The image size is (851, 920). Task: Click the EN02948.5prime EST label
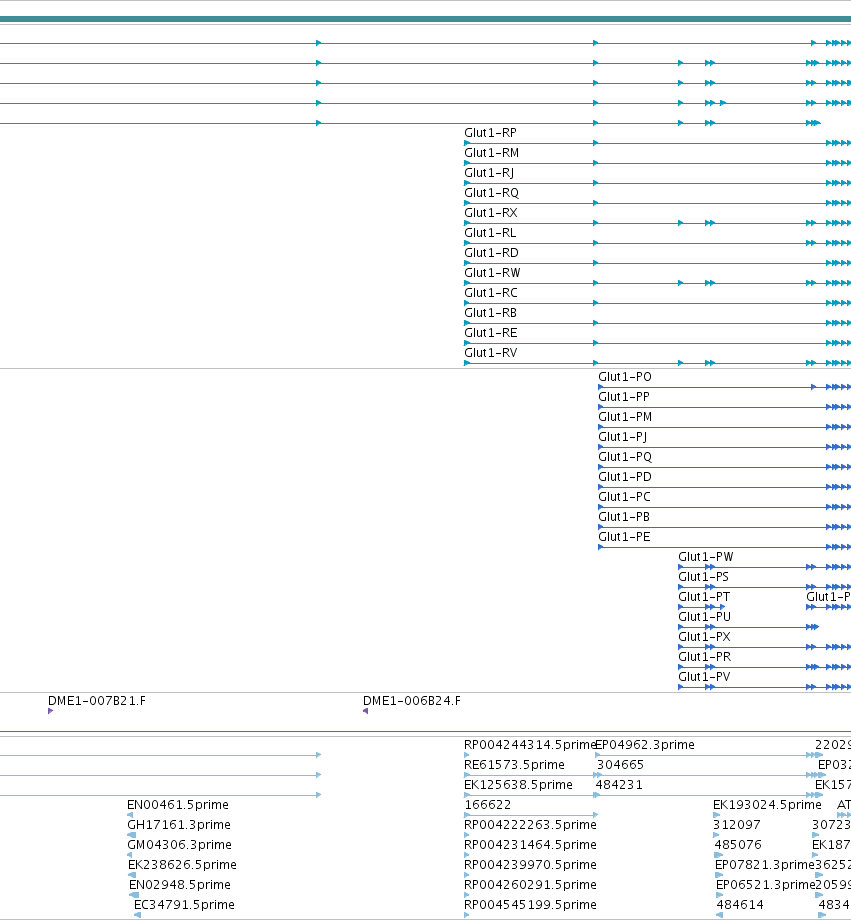(180, 884)
